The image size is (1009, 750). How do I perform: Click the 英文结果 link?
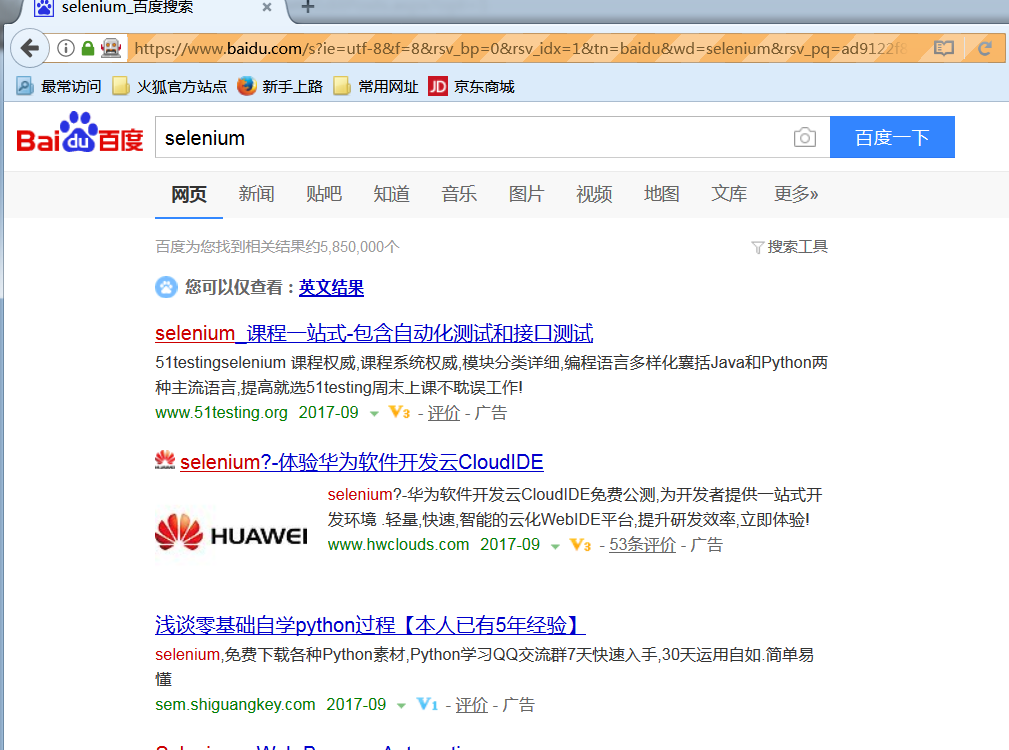pos(331,288)
